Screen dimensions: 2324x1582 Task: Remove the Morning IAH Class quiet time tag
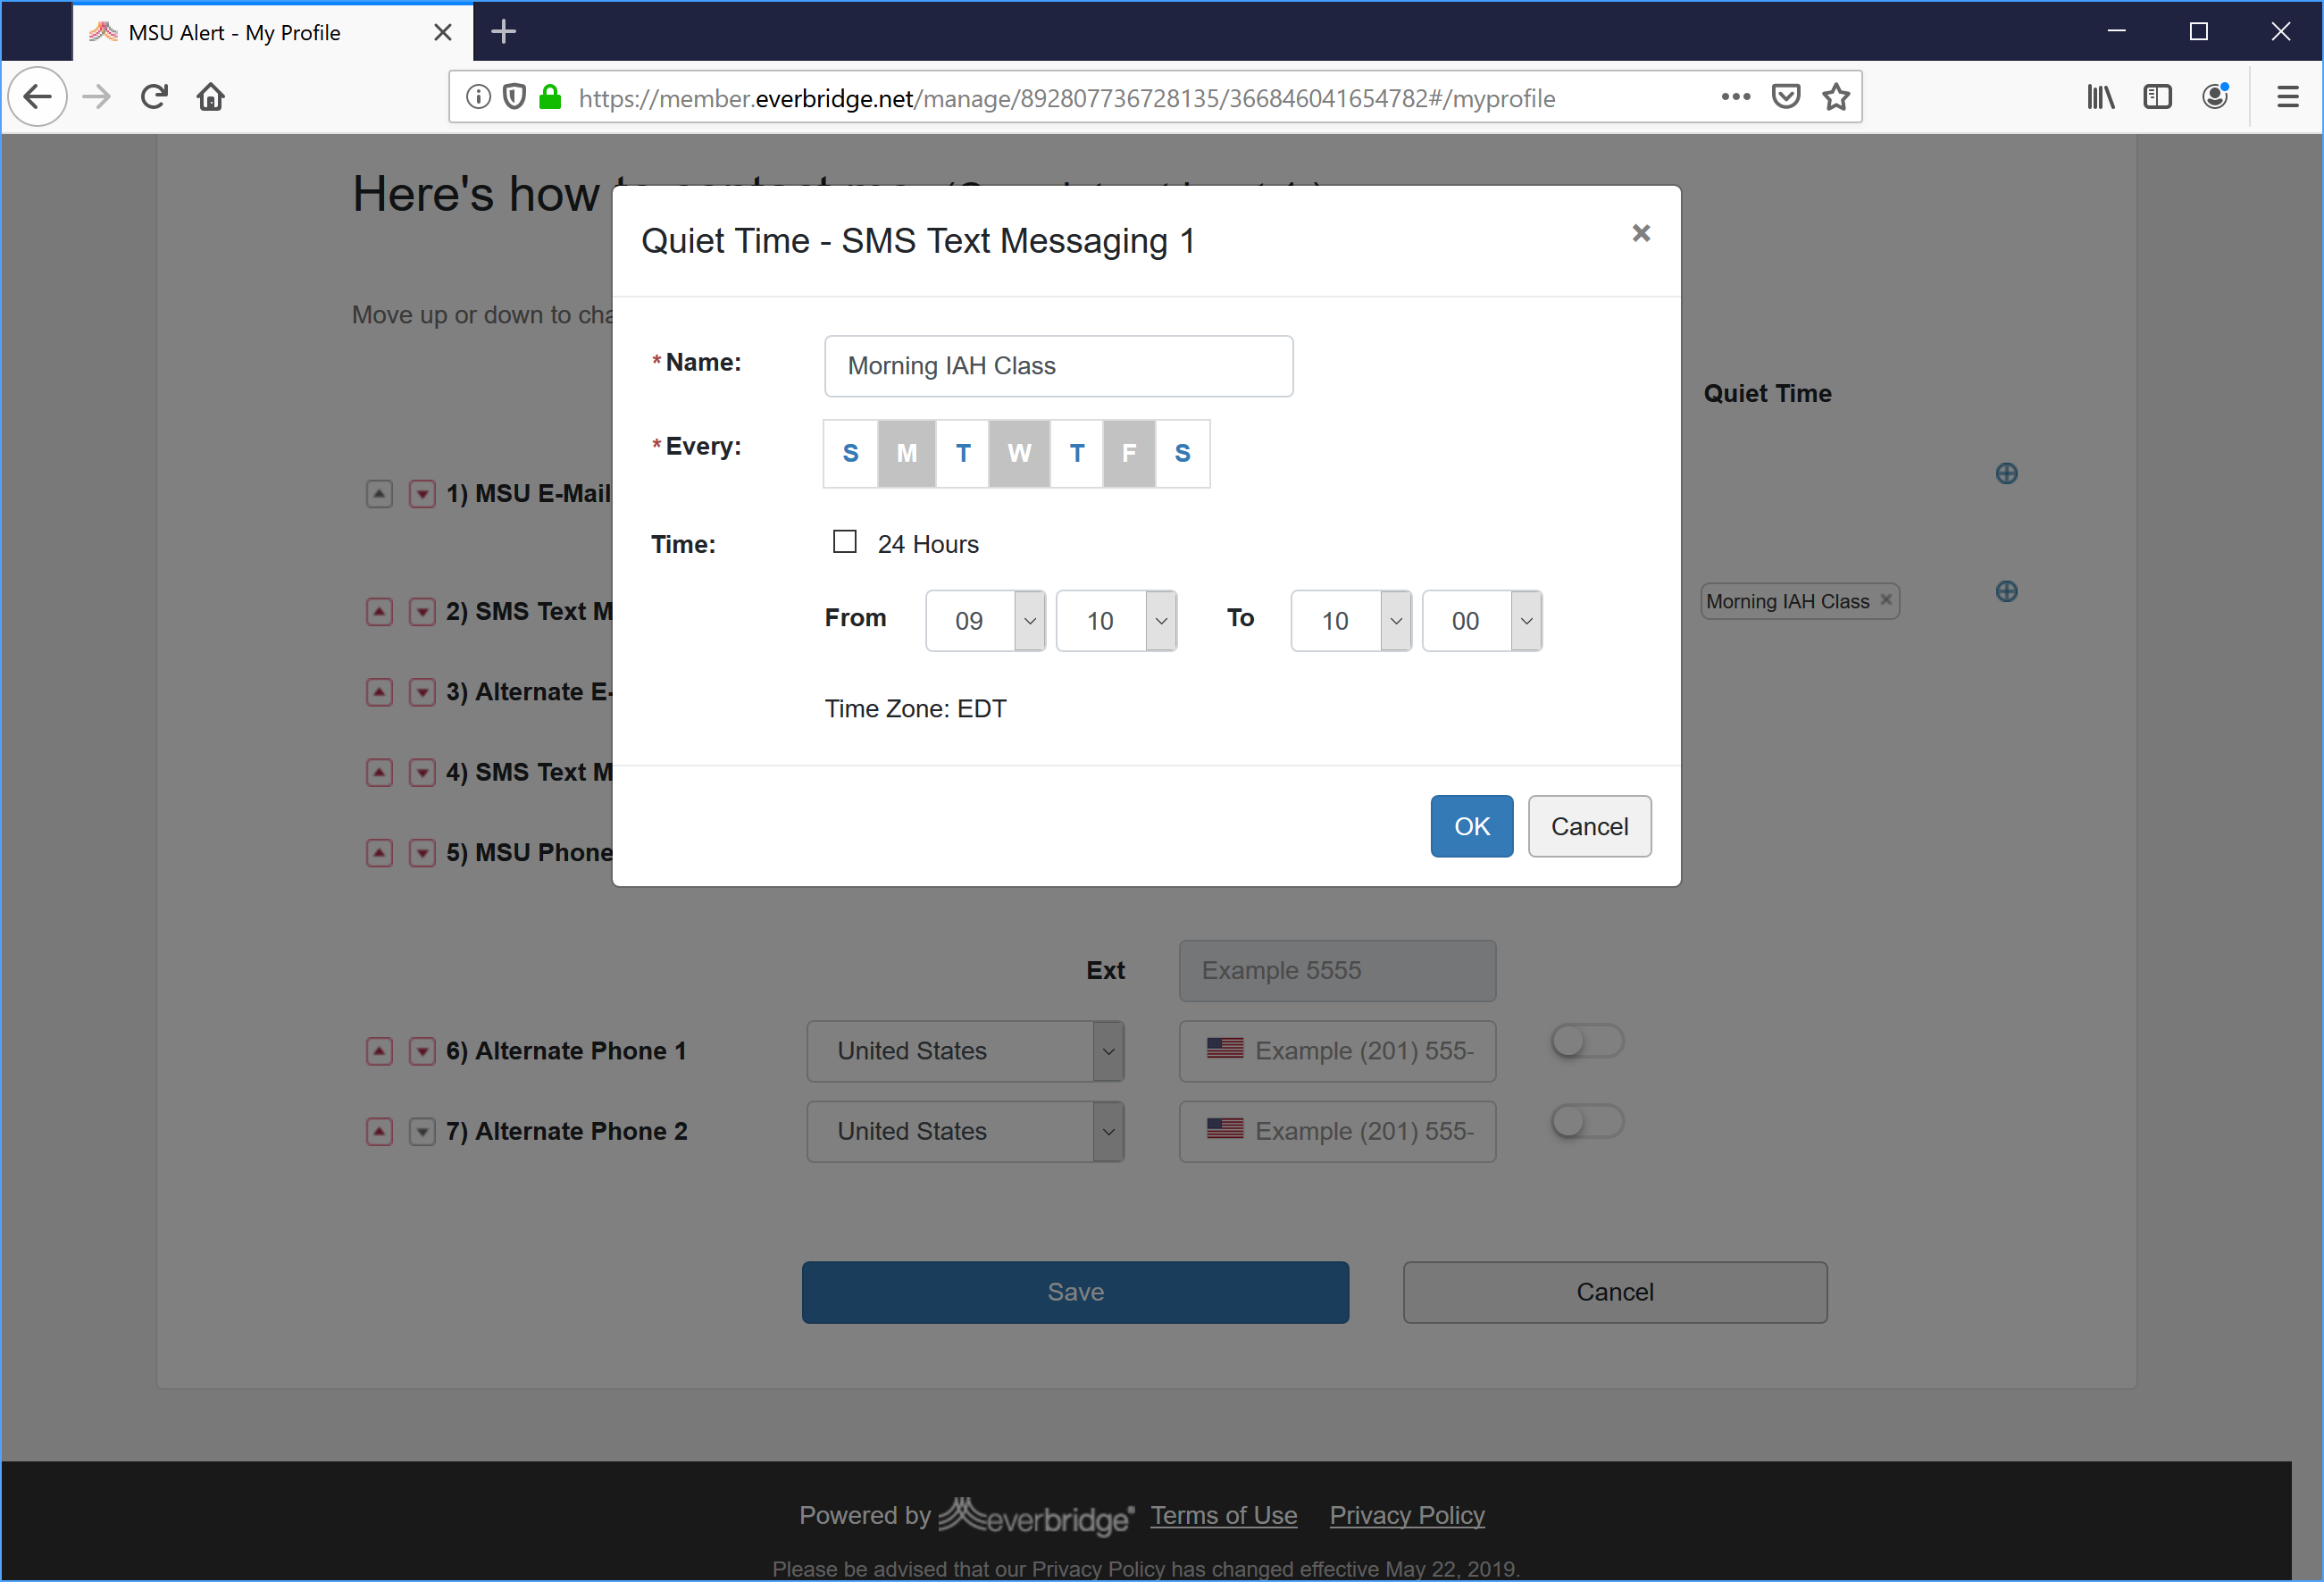click(1886, 599)
